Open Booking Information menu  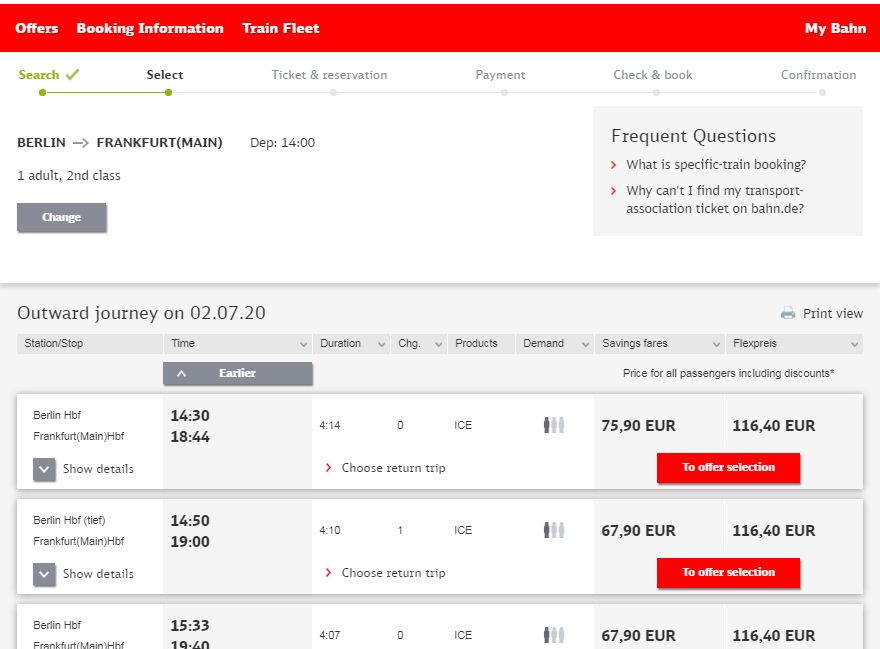[150, 28]
